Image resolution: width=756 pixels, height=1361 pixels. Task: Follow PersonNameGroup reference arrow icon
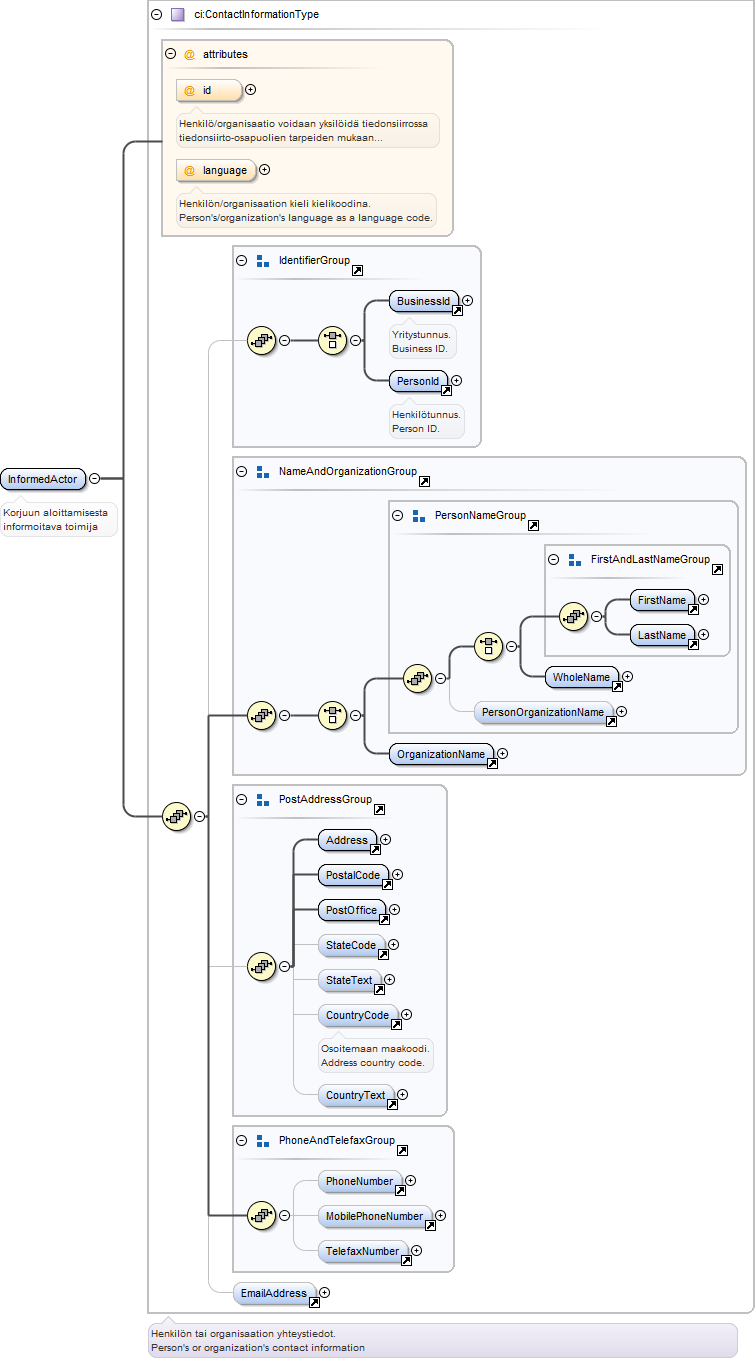point(533,525)
